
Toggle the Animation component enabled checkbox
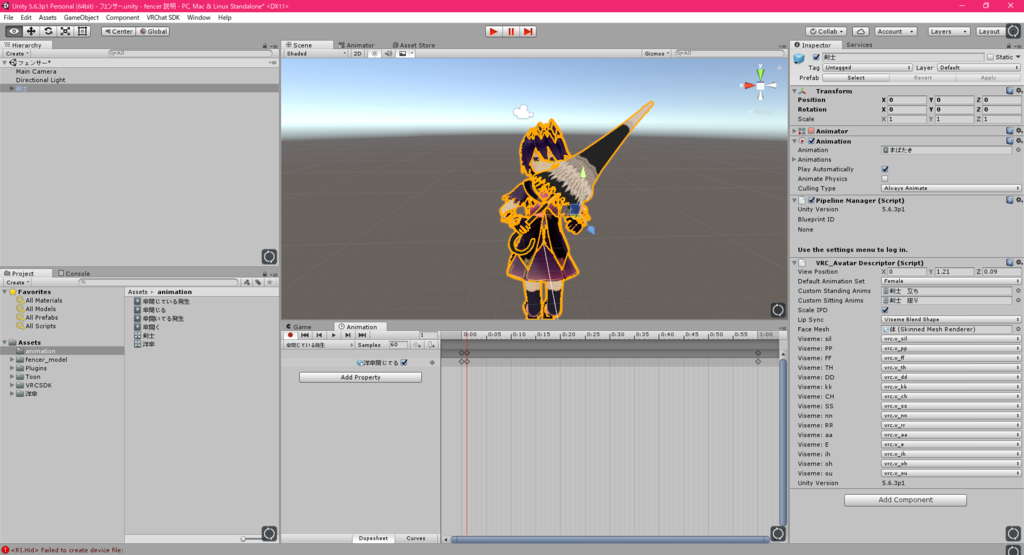click(811, 141)
